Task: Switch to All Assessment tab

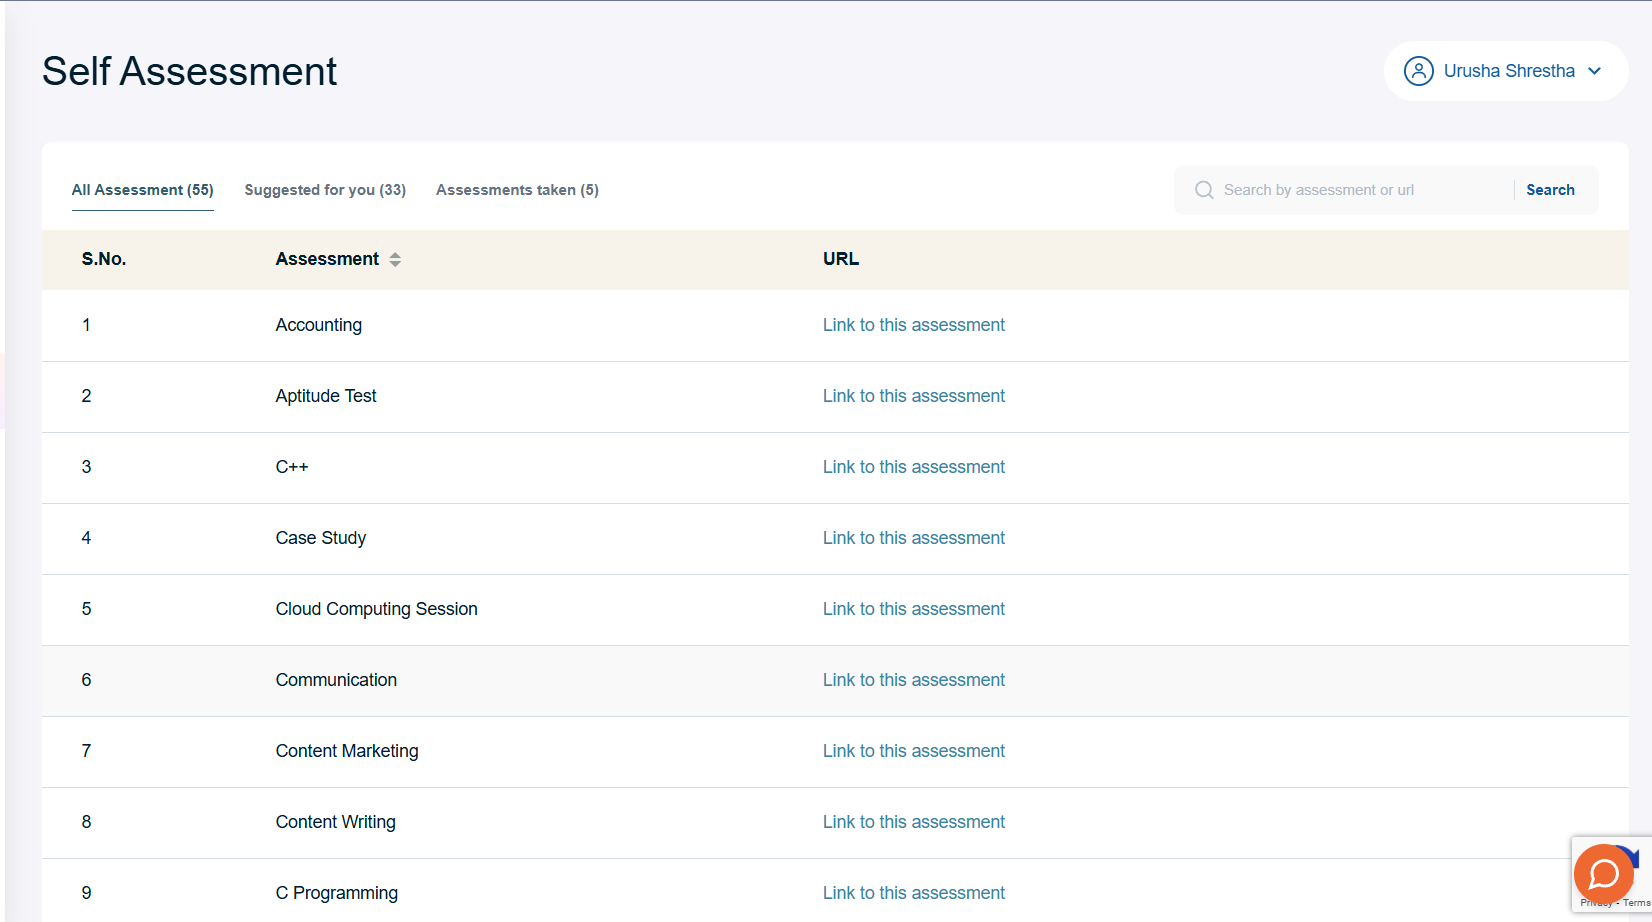Action: point(142,190)
